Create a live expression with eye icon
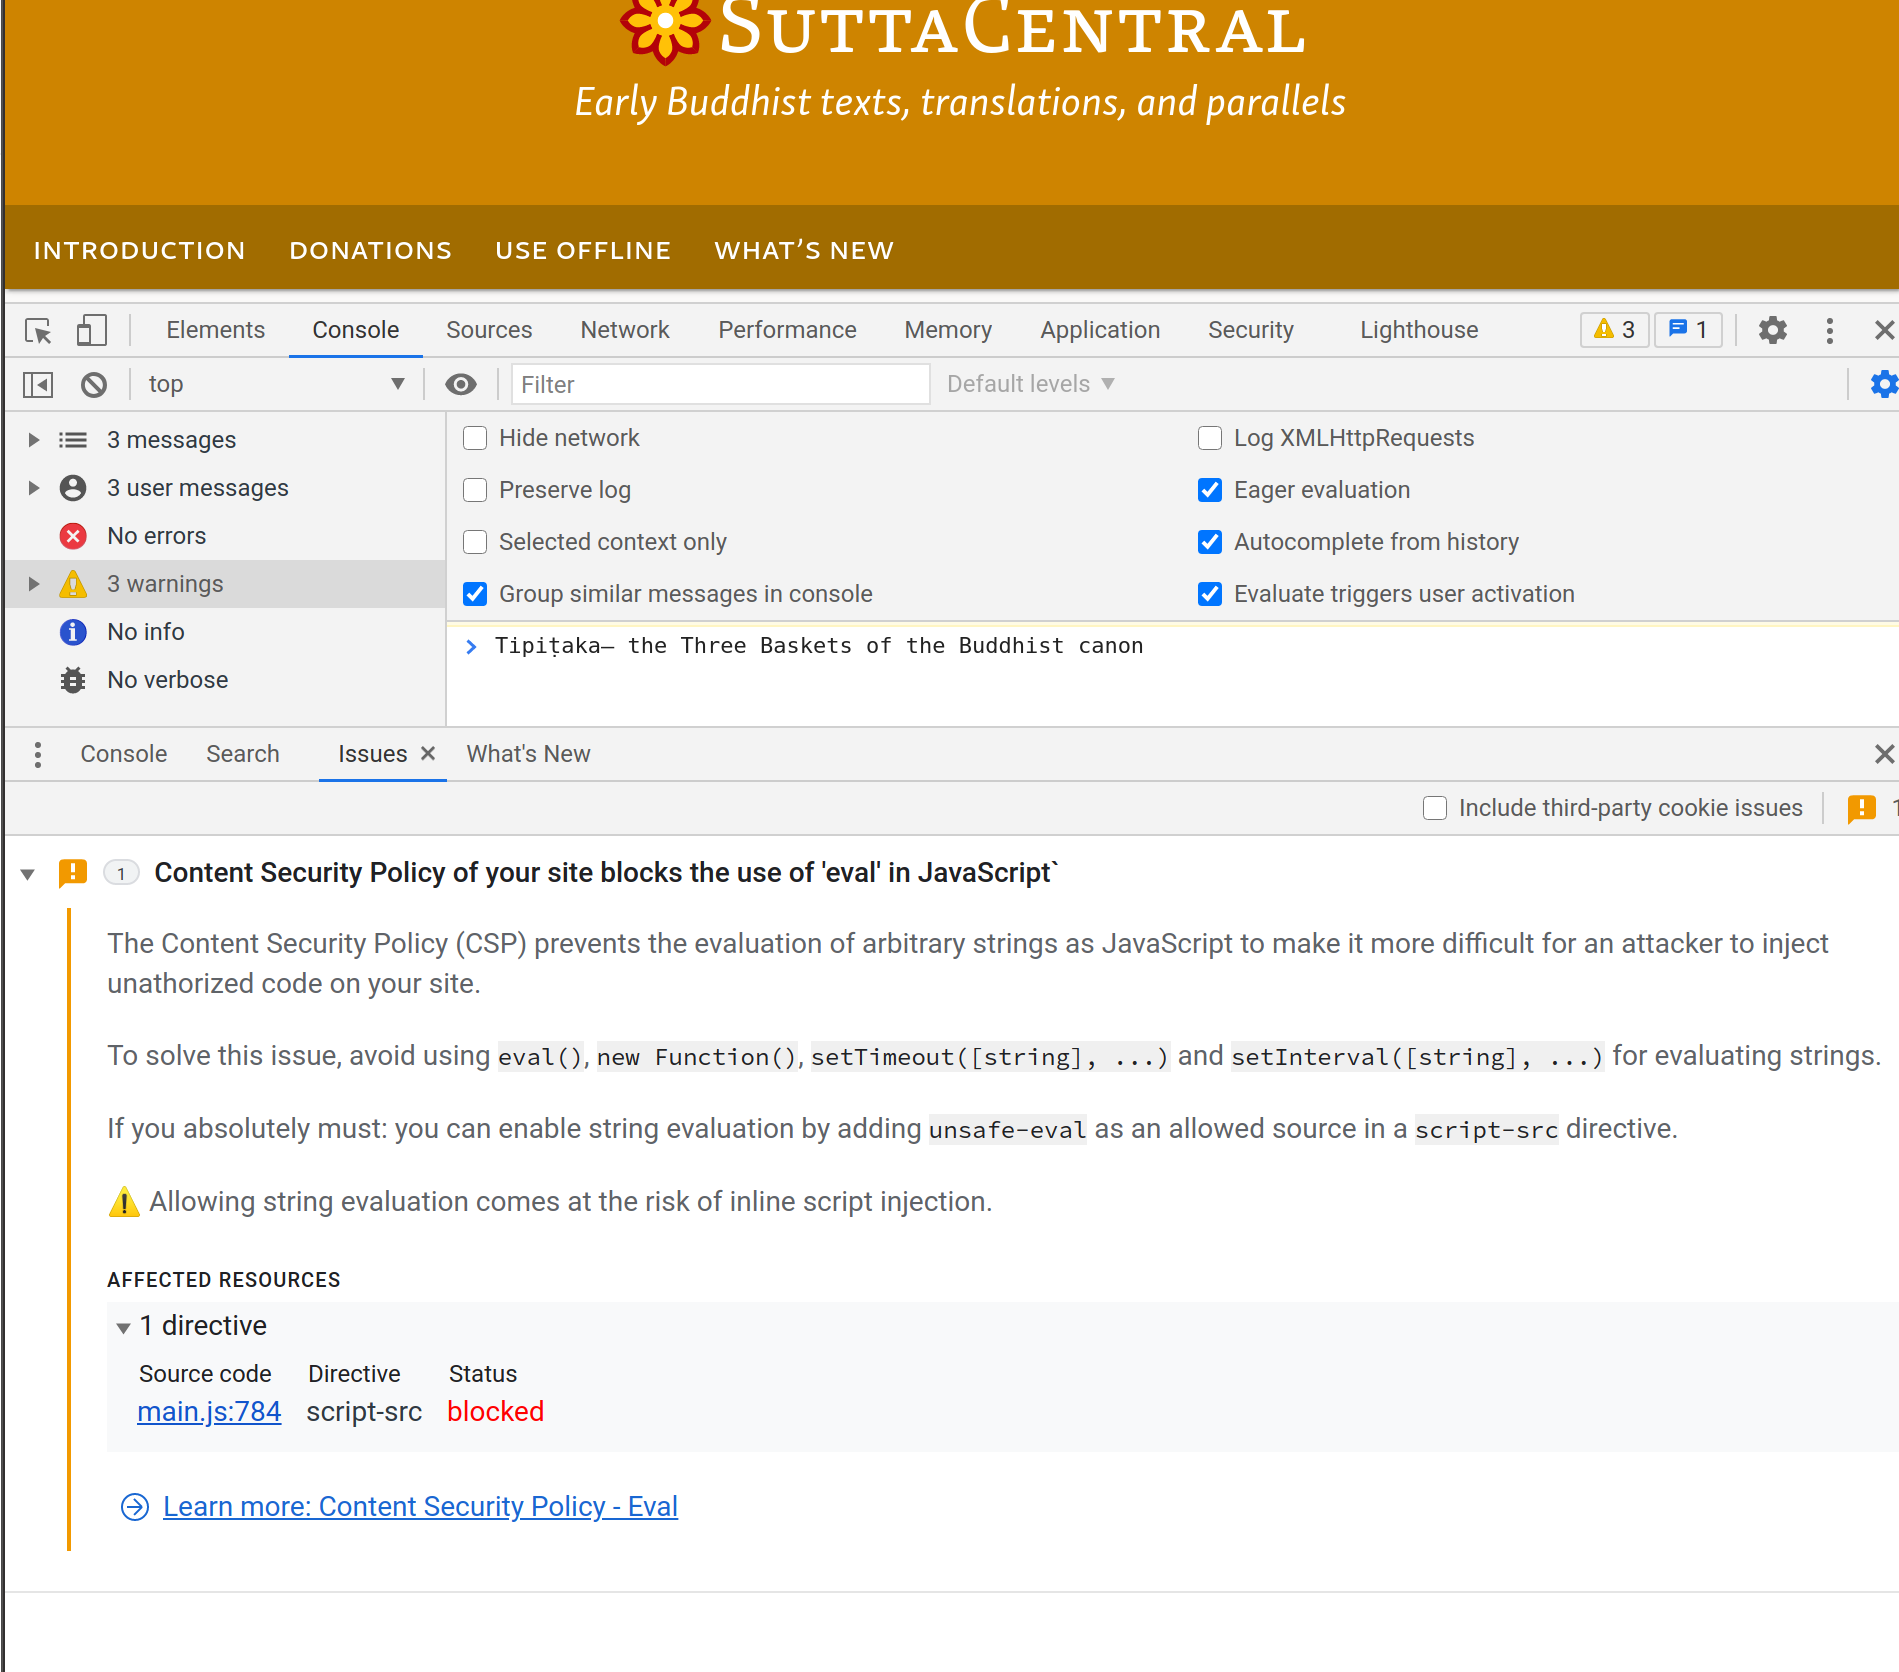The image size is (1899, 1672). pyautogui.click(x=461, y=384)
